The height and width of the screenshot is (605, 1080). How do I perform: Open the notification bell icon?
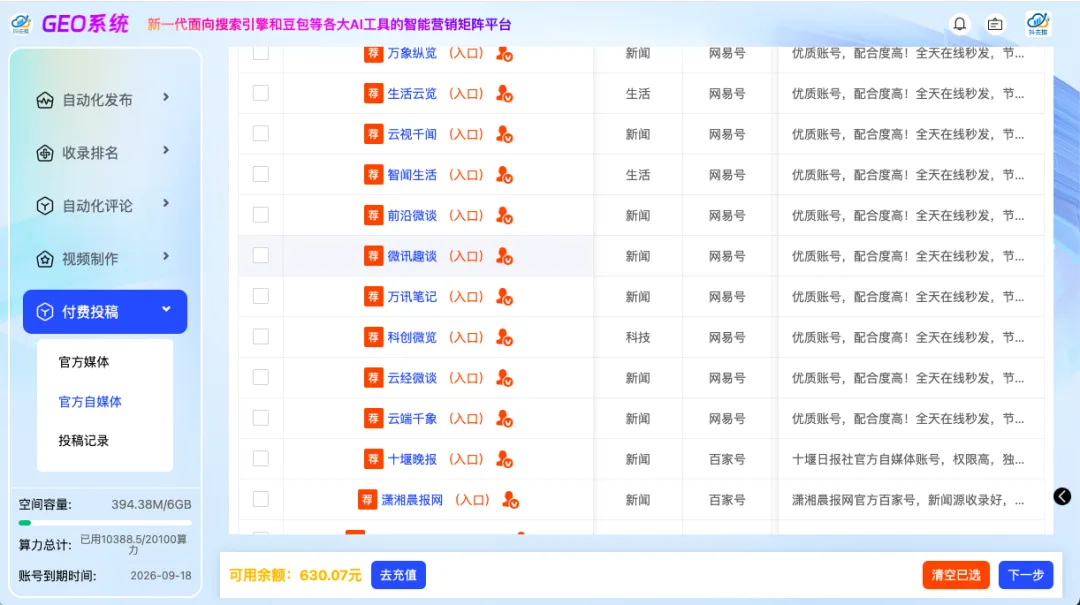(959, 24)
